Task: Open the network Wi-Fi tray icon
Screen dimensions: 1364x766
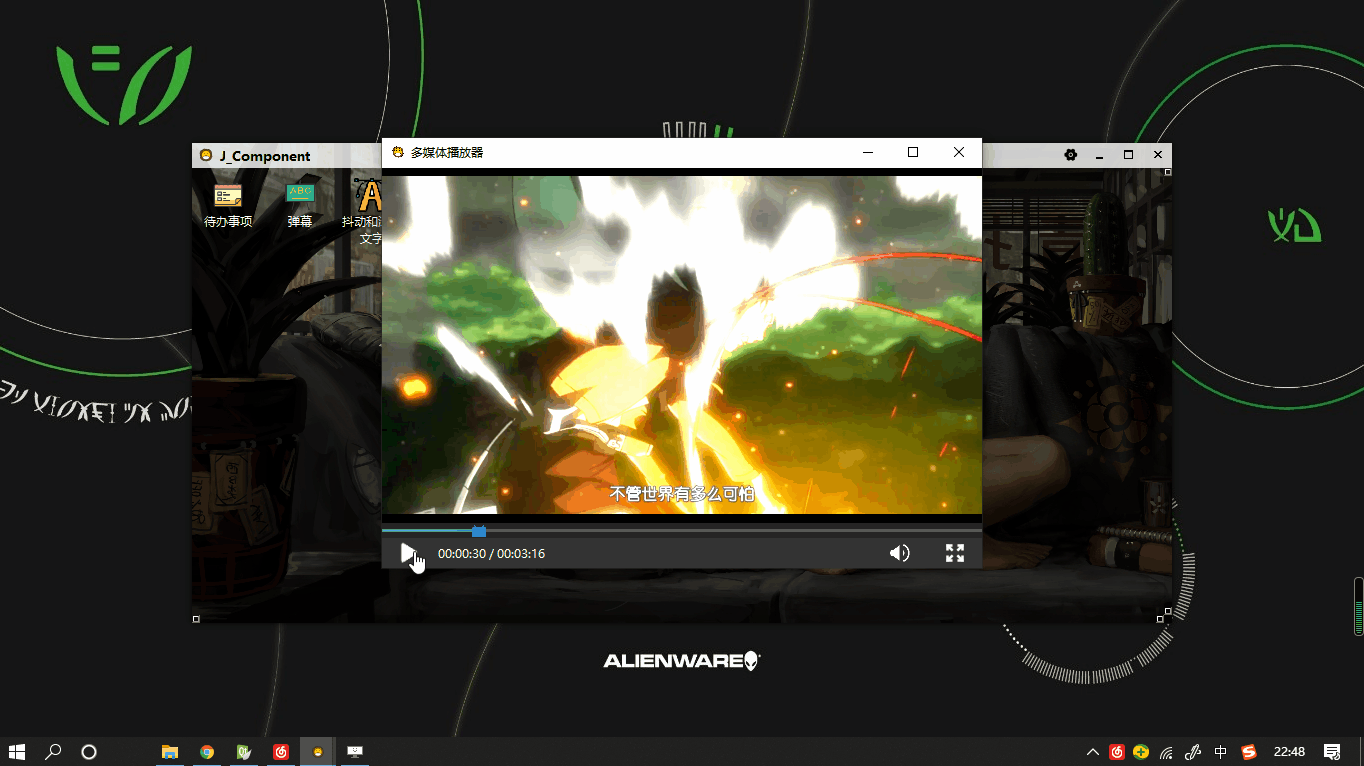Action: point(1167,752)
